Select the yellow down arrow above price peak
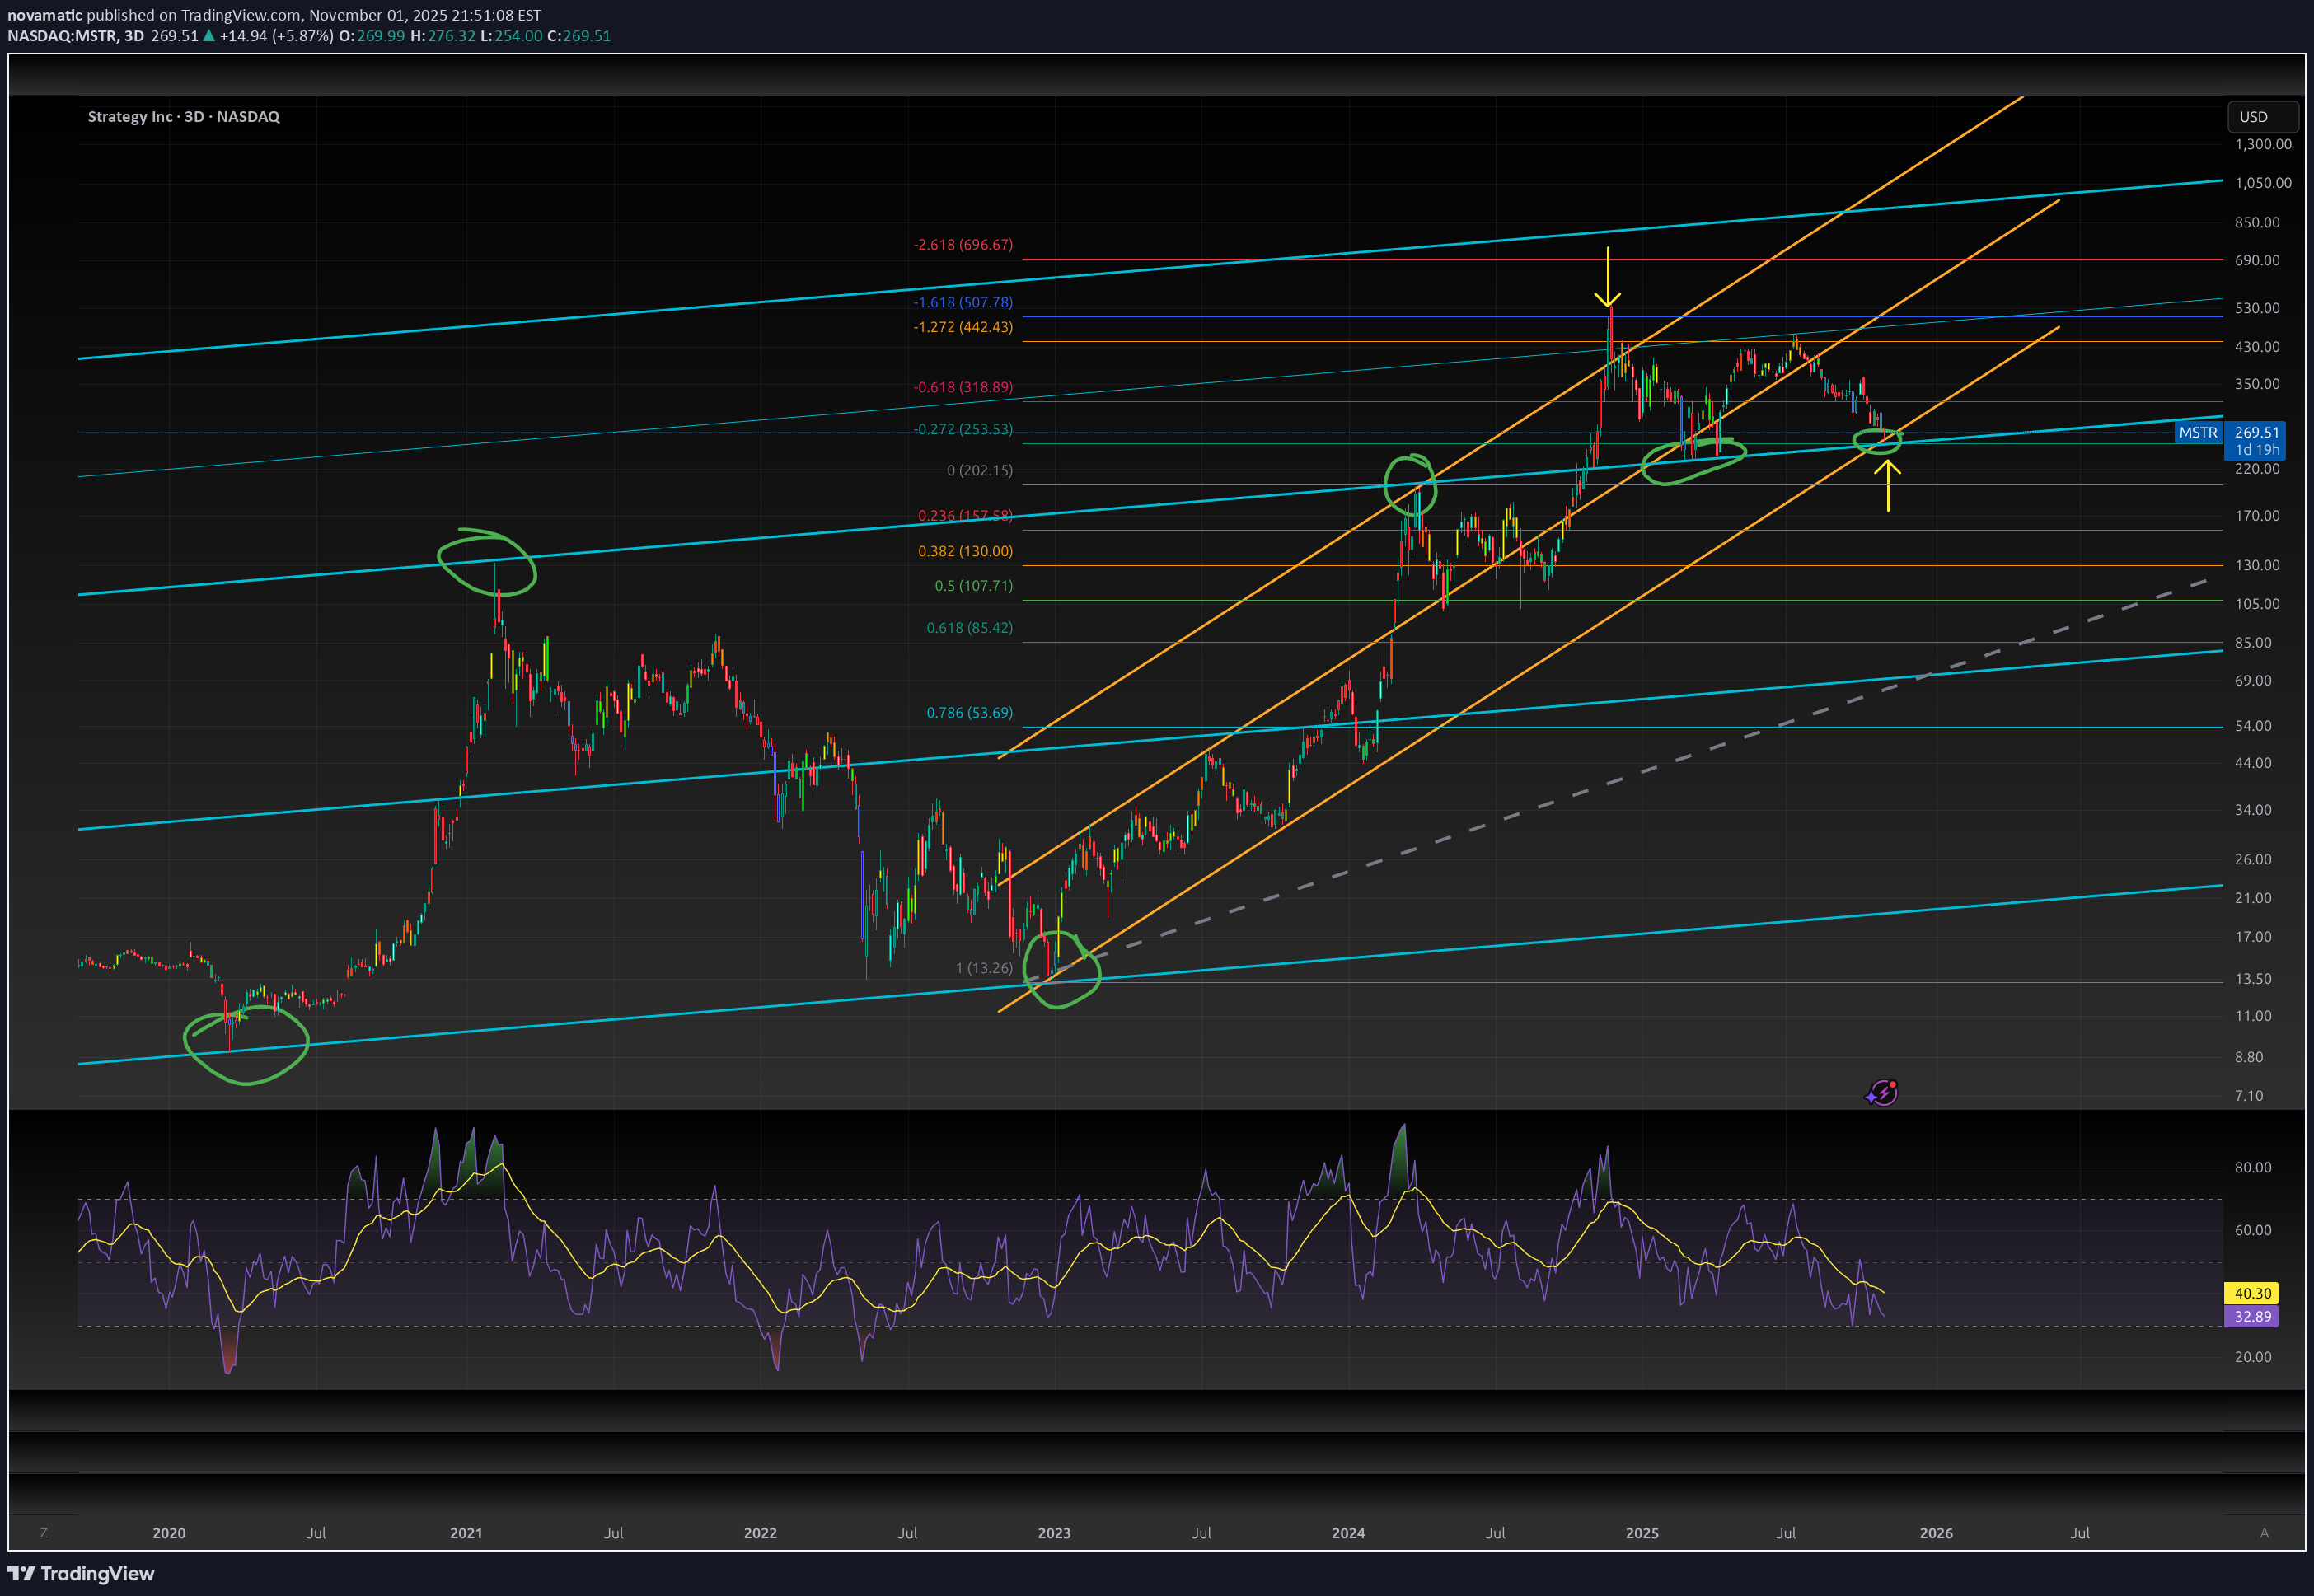 pos(1607,277)
